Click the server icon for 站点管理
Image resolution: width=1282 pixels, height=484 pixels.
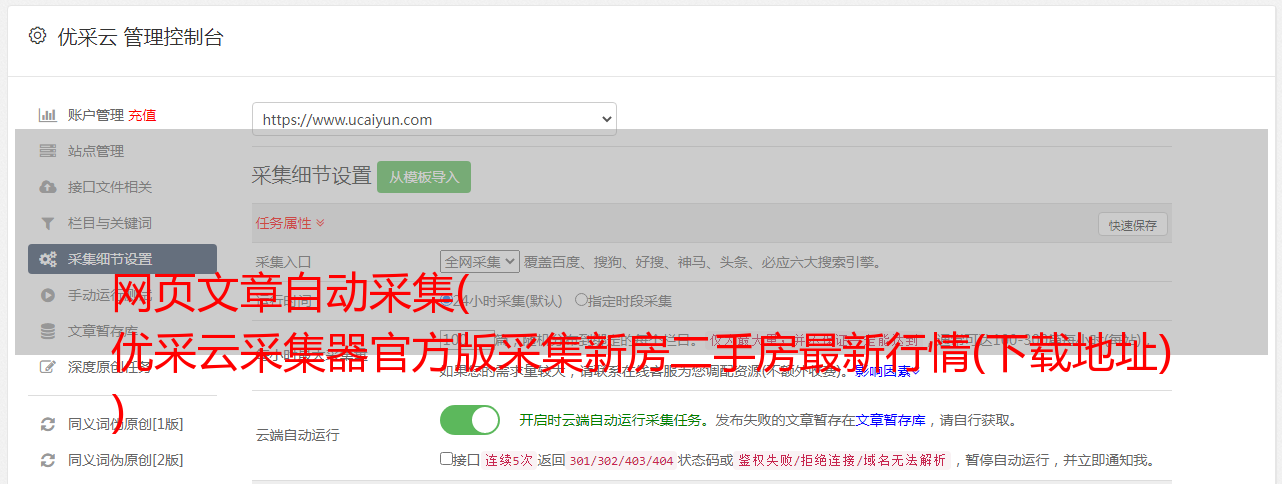pos(47,151)
